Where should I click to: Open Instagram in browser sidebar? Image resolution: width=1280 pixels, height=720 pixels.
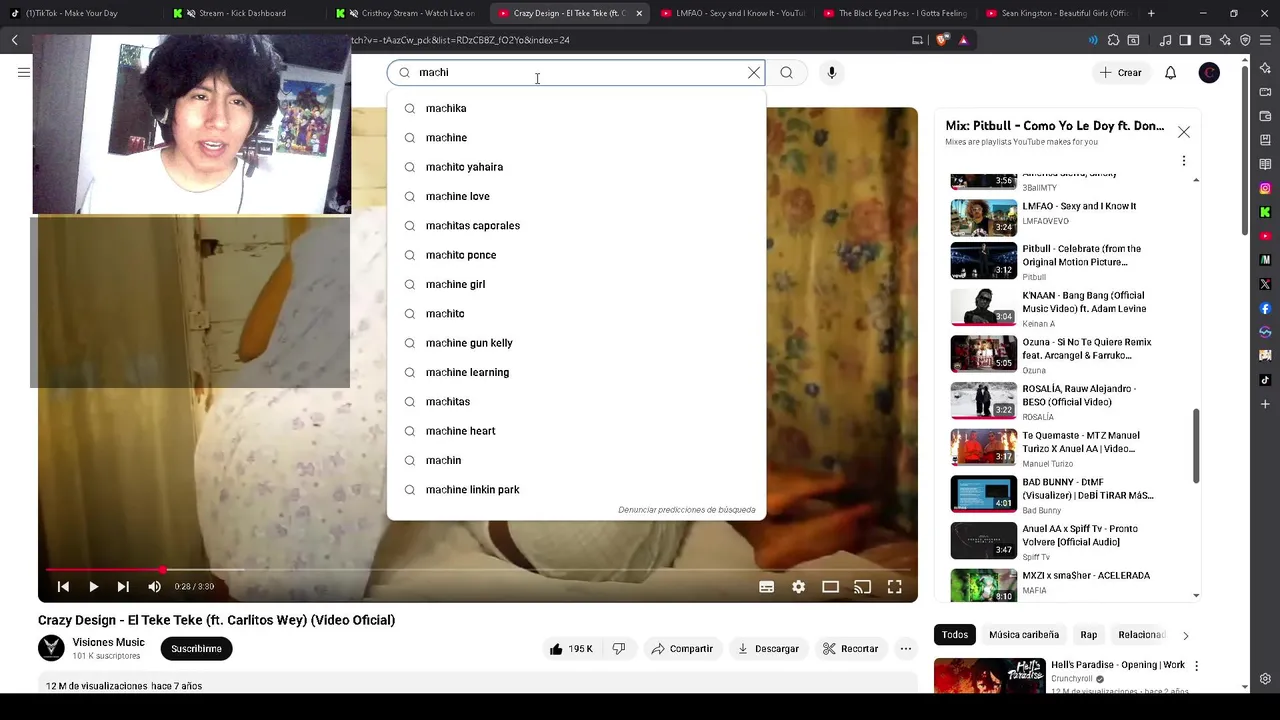click(x=1265, y=188)
